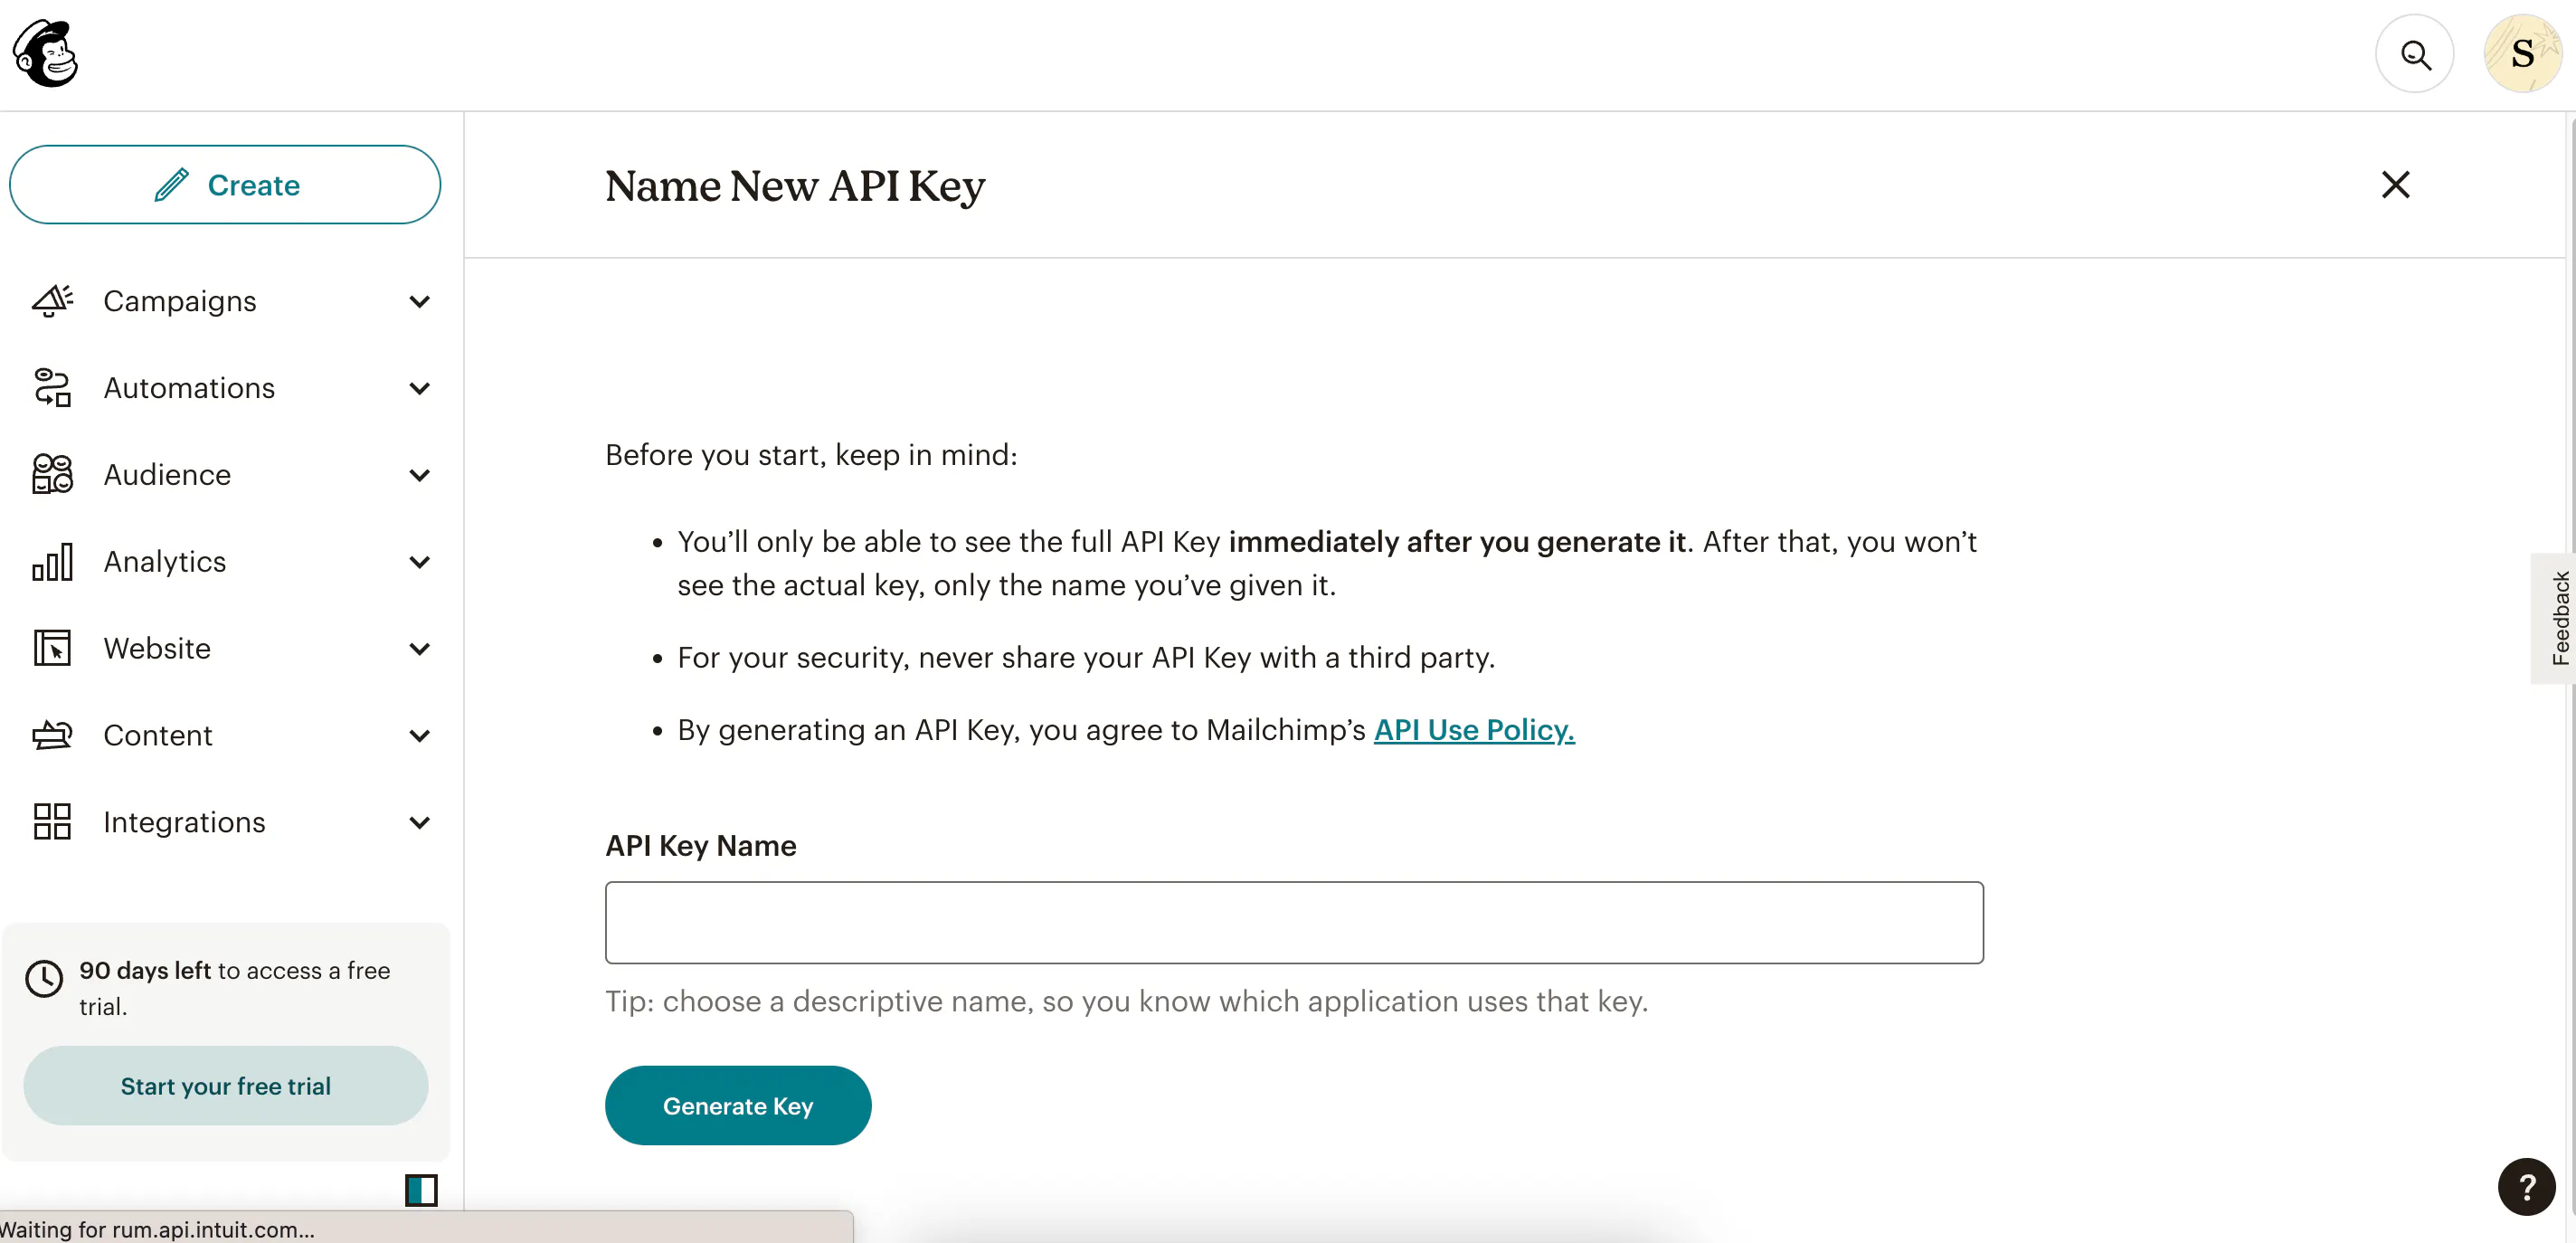Click the Automations flow icon

(52, 388)
